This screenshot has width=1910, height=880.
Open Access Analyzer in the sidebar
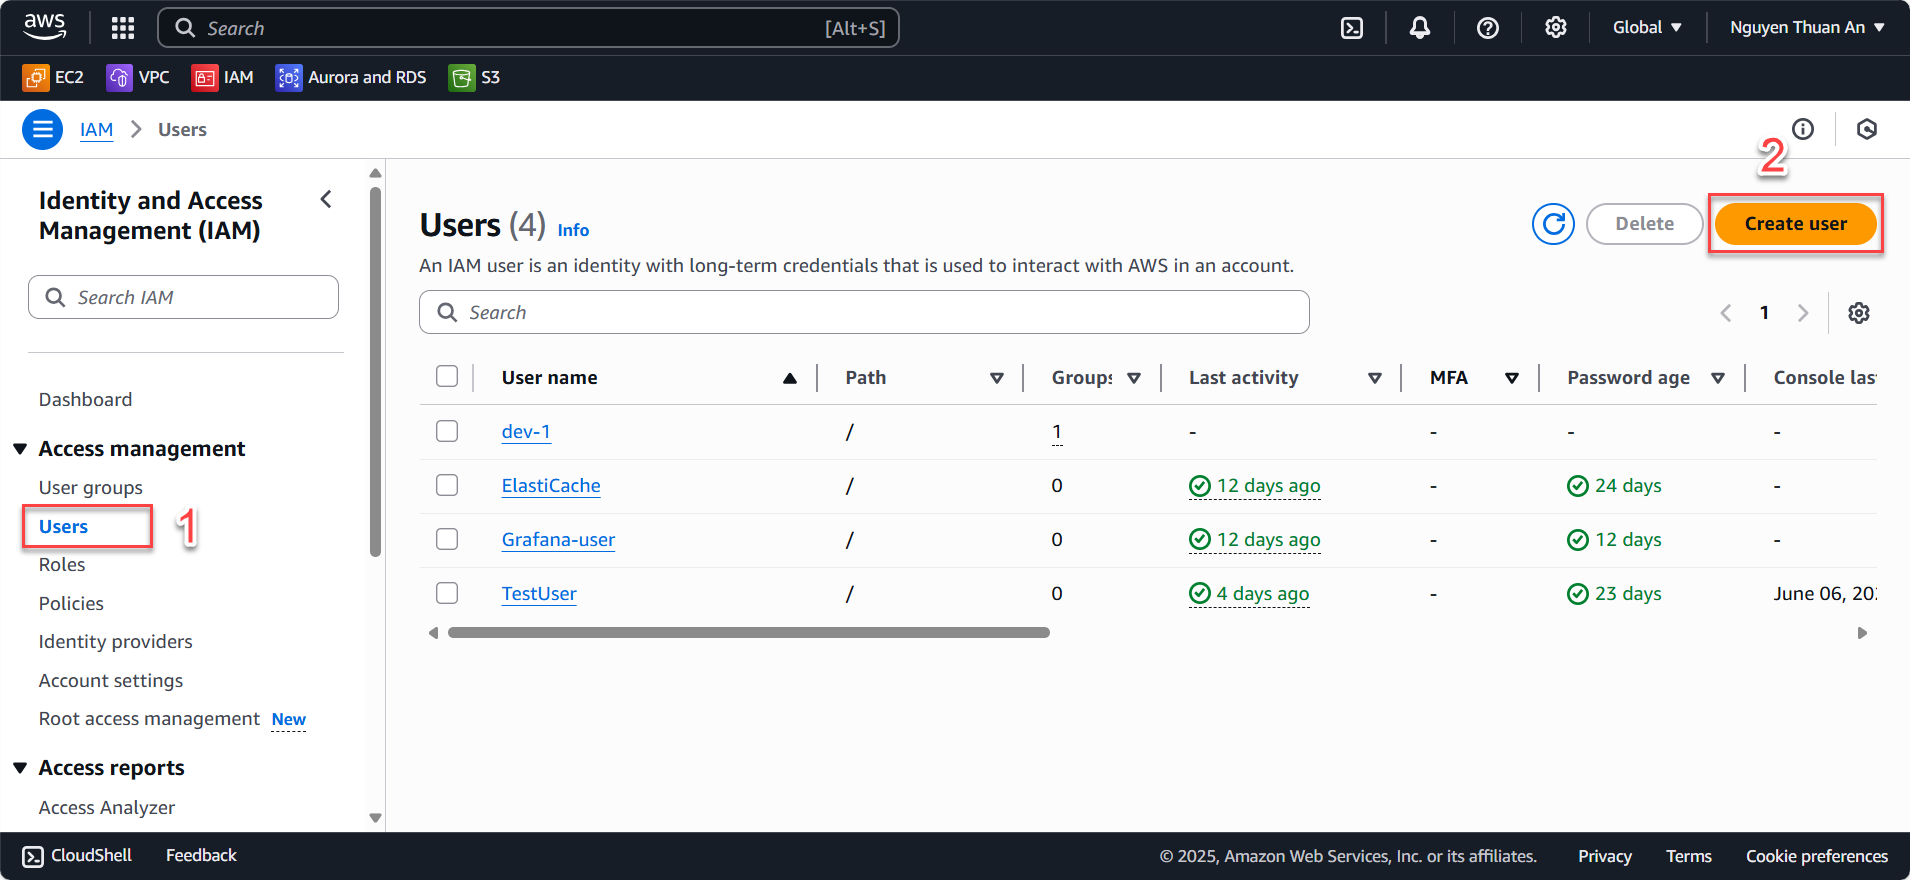[x=107, y=808]
